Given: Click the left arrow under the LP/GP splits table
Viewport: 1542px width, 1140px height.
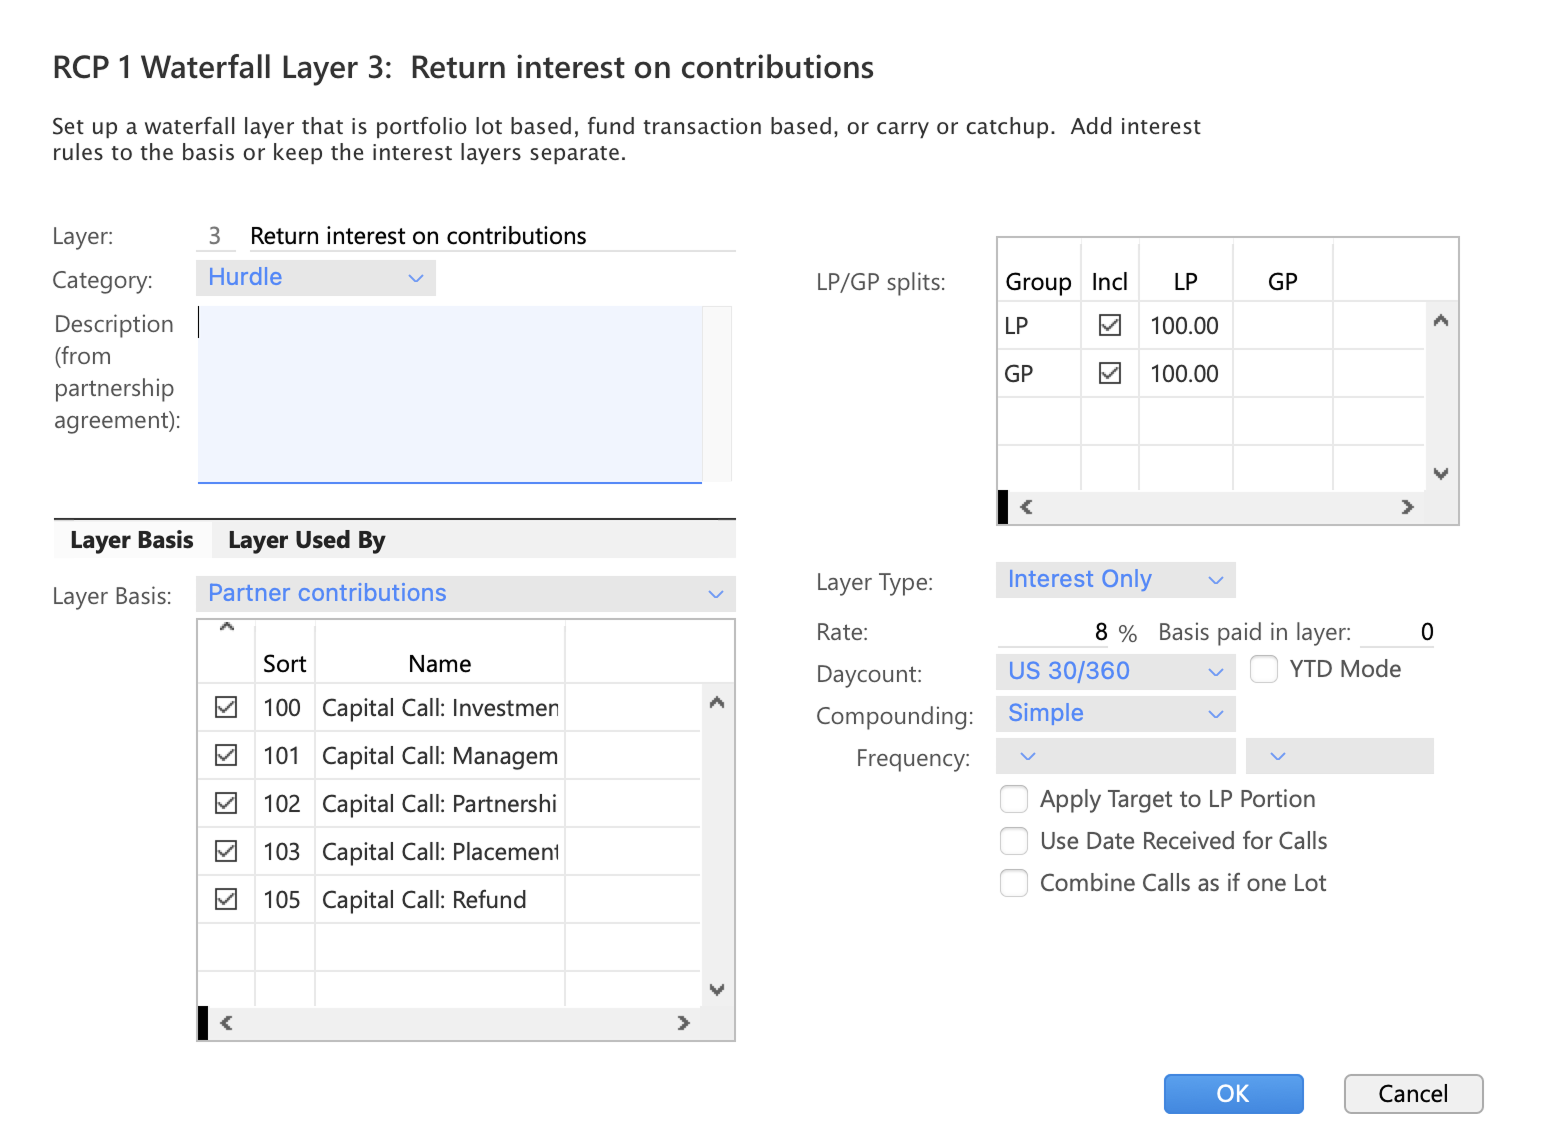Looking at the screenshot, I should (1026, 507).
